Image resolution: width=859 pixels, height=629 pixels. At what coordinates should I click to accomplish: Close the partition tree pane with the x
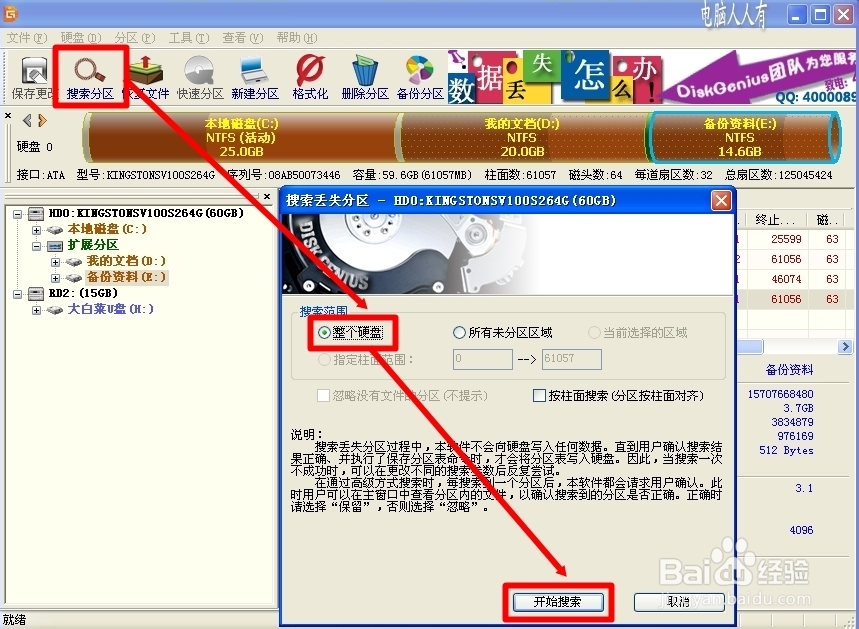(x=267, y=196)
